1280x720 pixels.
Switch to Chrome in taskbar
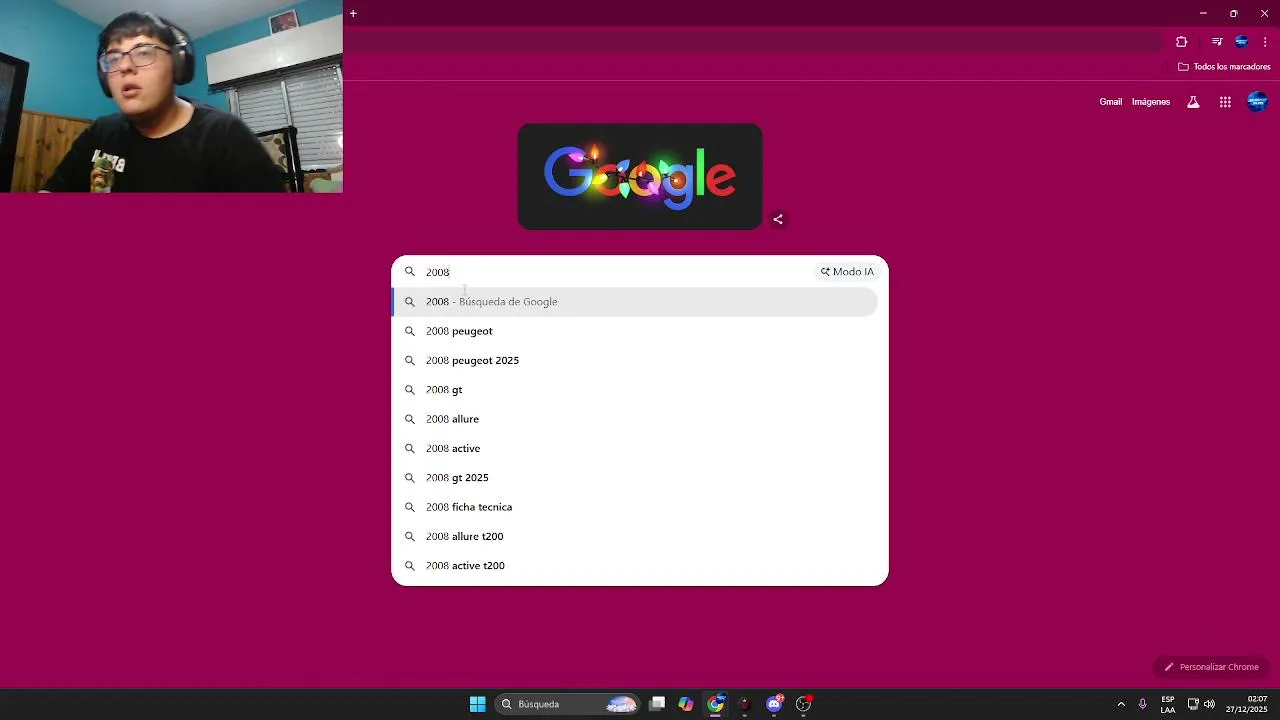pyautogui.click(x=716, y=704)
